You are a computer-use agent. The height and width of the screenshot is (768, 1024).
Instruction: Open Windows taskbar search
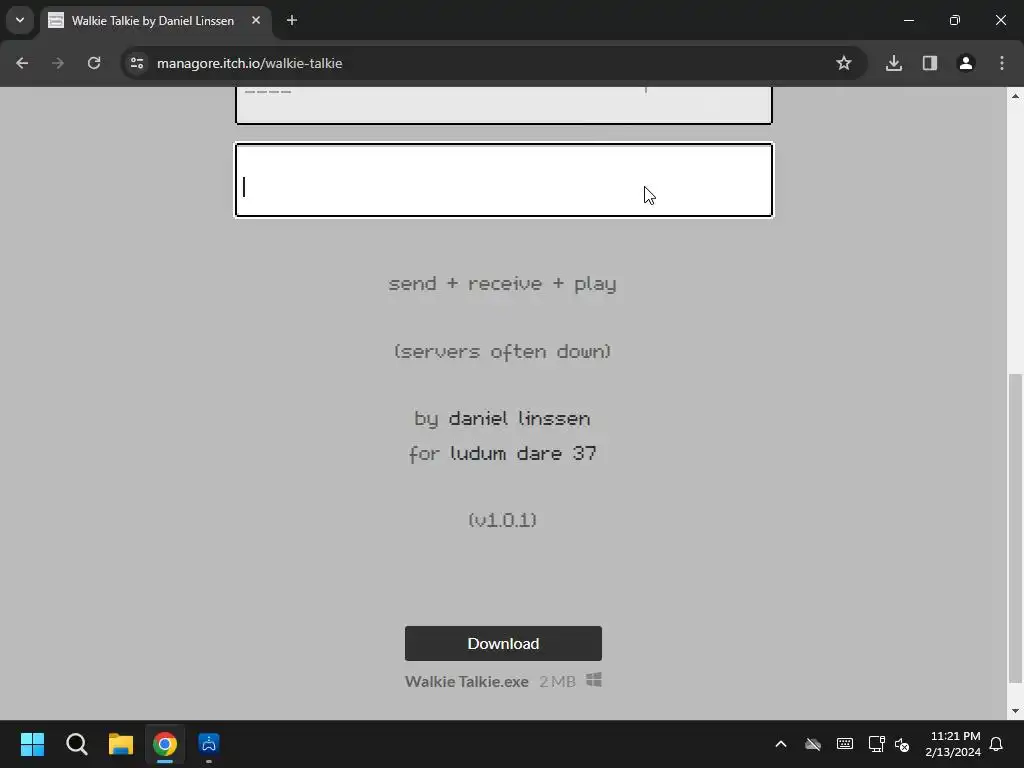pos(76,744)
